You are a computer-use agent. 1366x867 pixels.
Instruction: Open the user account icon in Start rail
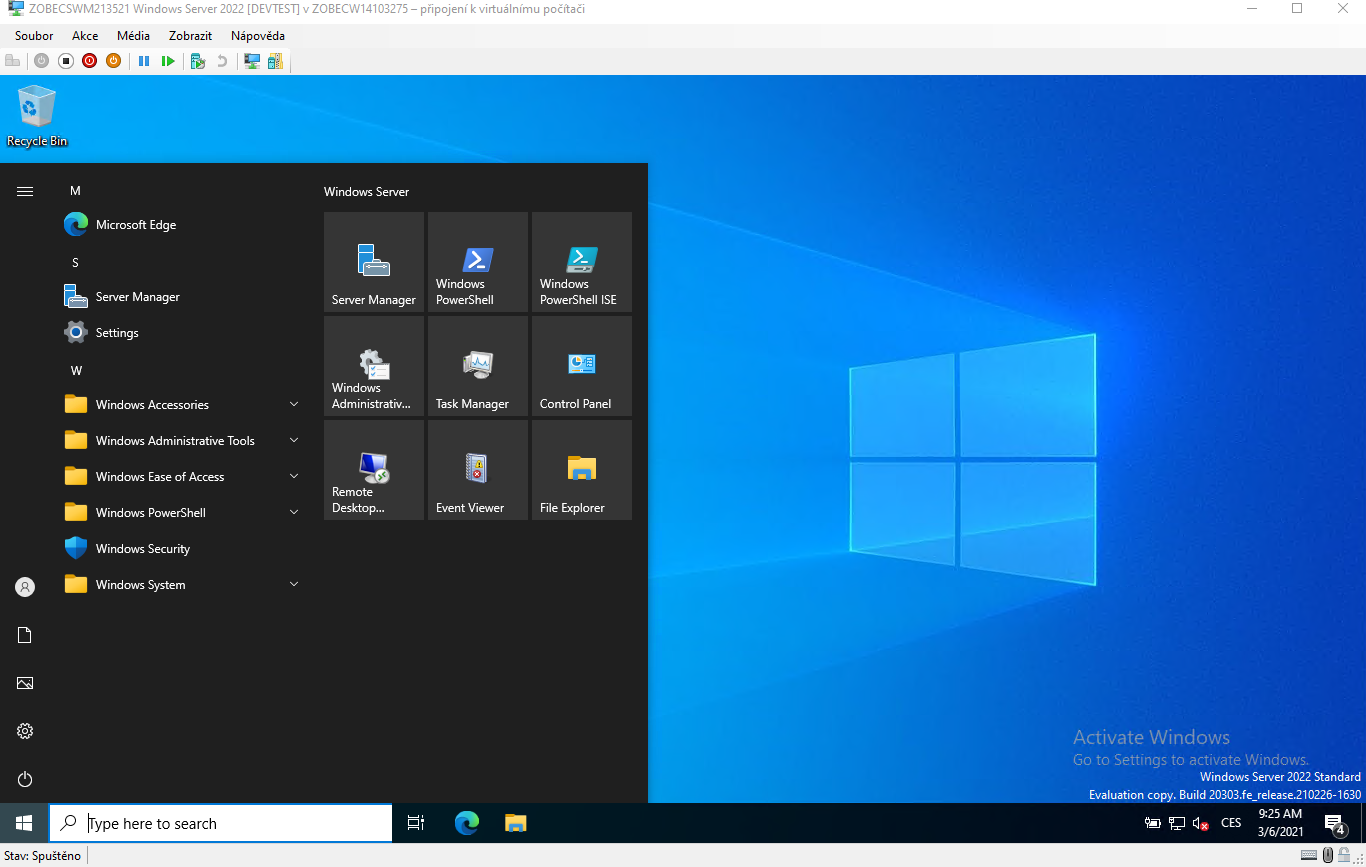coord(25,587)
